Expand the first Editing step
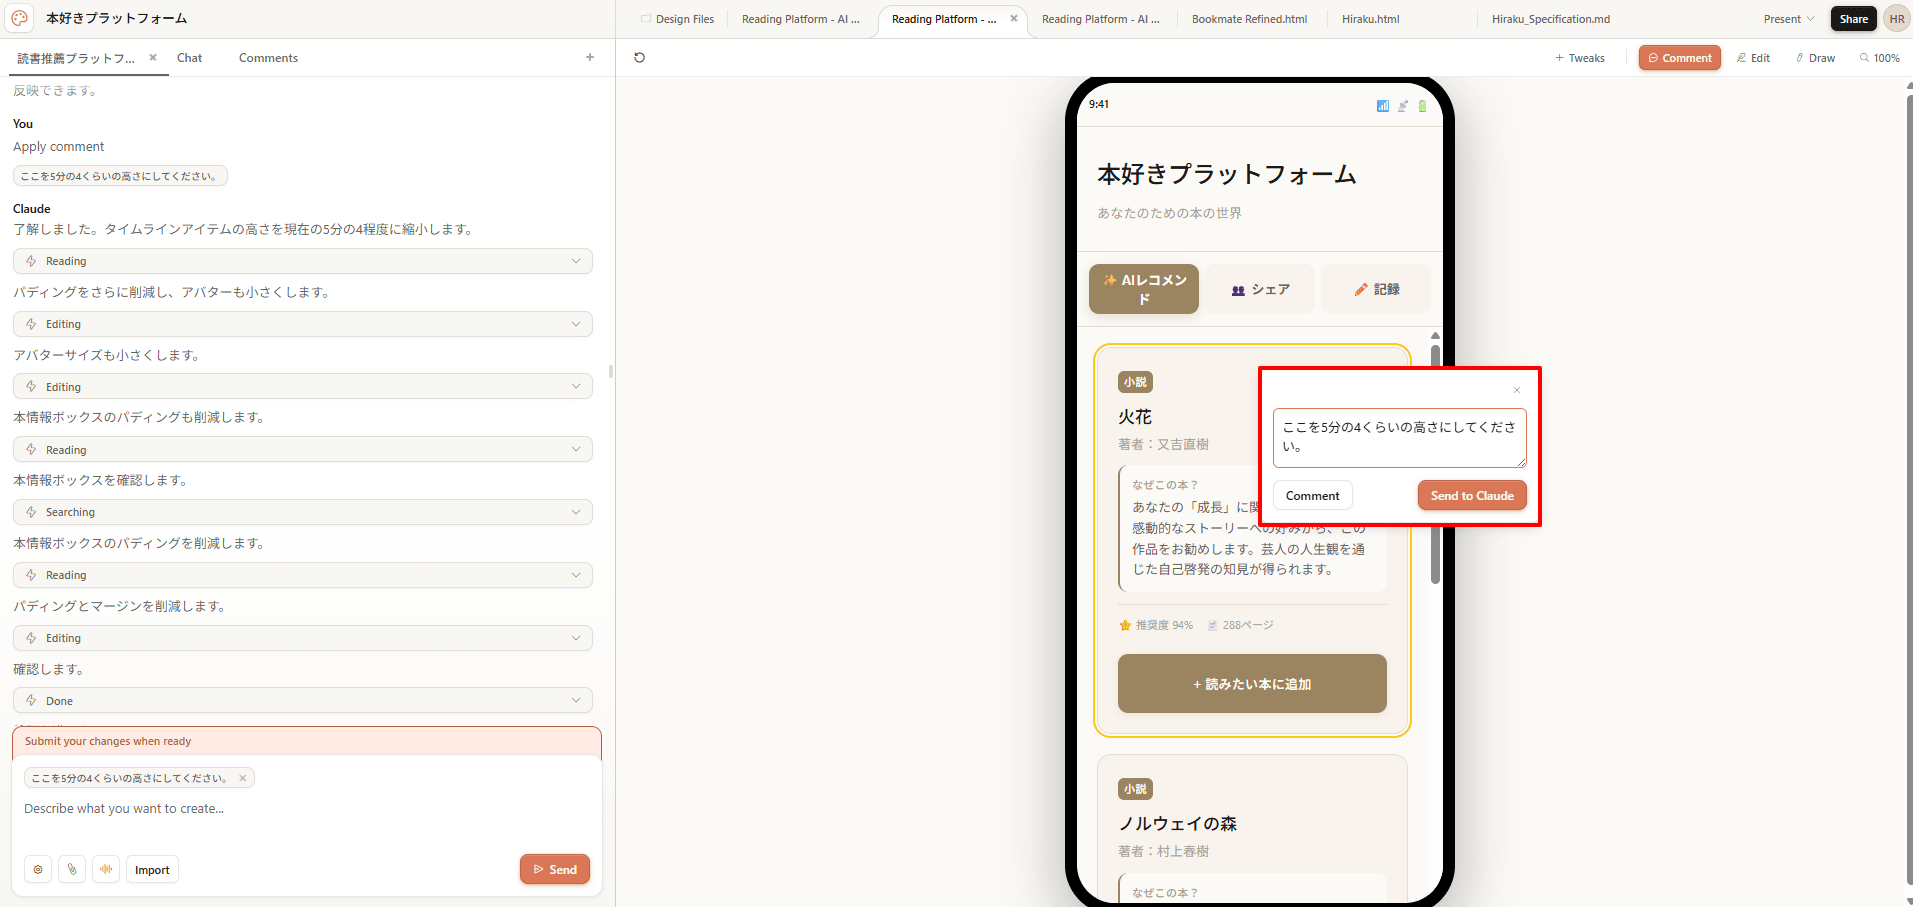 tap(303, 324)
